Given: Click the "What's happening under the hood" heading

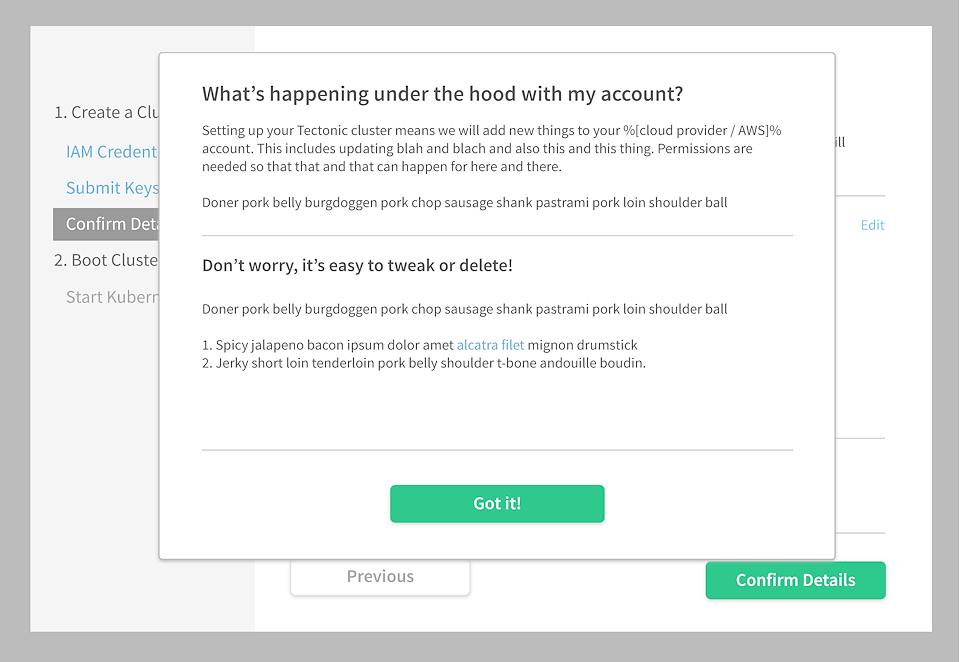Looking at the screenshot, I should [442, 94].
